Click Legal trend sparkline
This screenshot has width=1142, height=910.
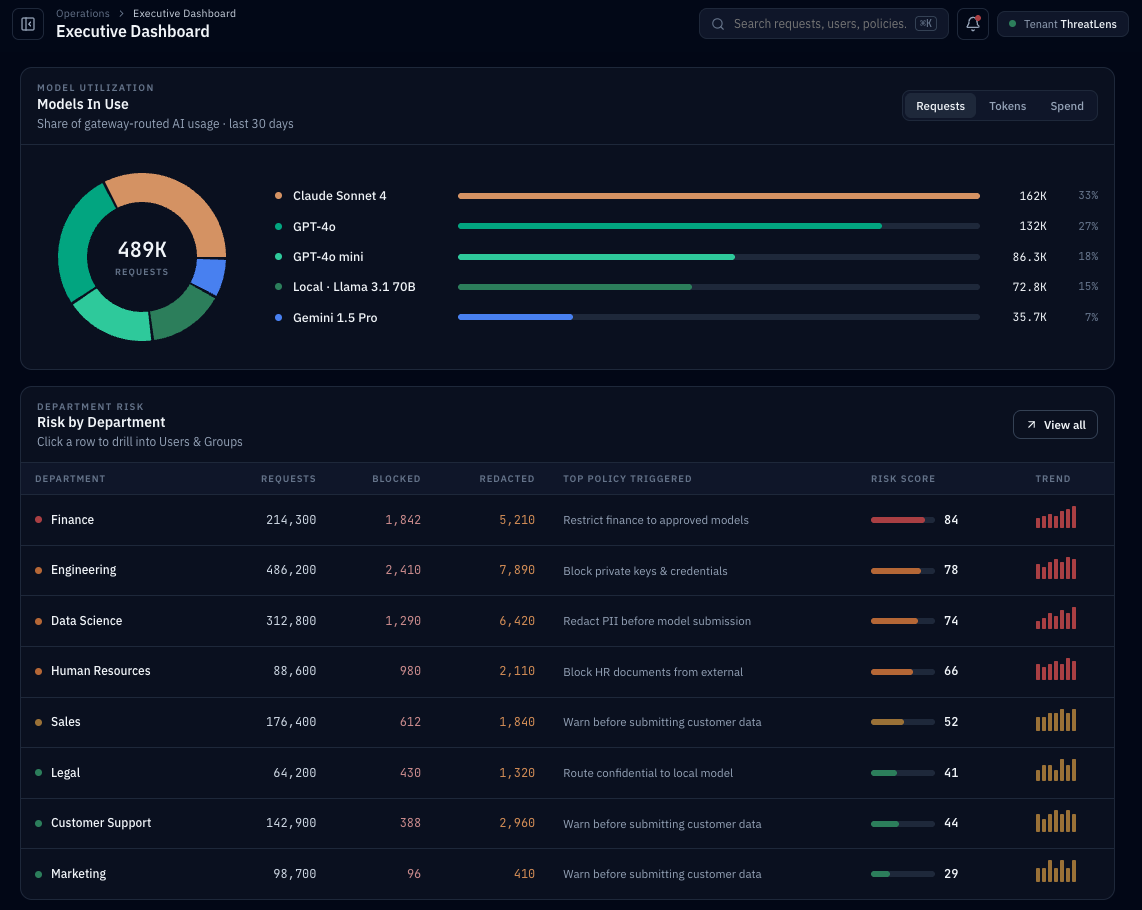click(x=1055, y=770)
